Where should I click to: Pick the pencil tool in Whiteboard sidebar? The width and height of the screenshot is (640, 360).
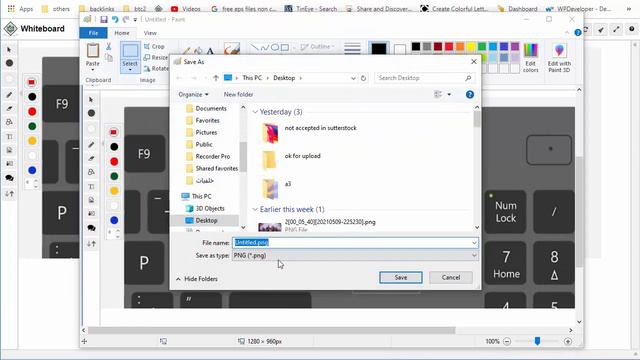9,95
